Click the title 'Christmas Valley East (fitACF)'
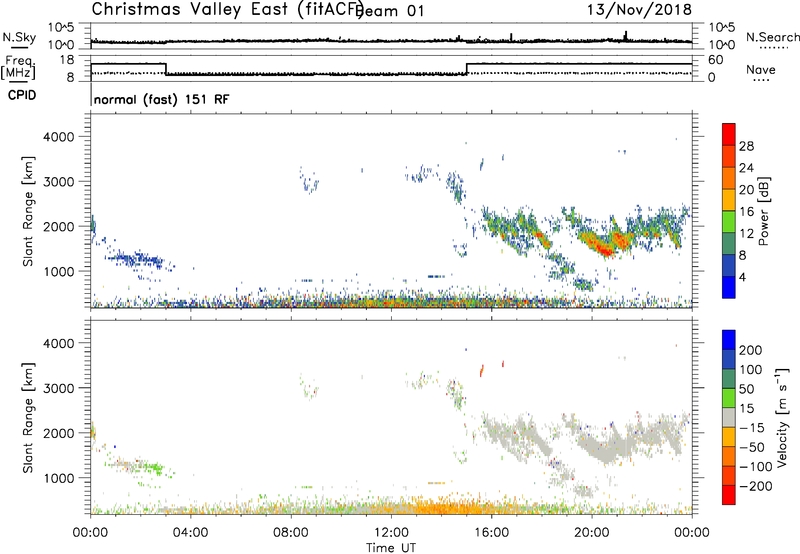 (227, 10)
